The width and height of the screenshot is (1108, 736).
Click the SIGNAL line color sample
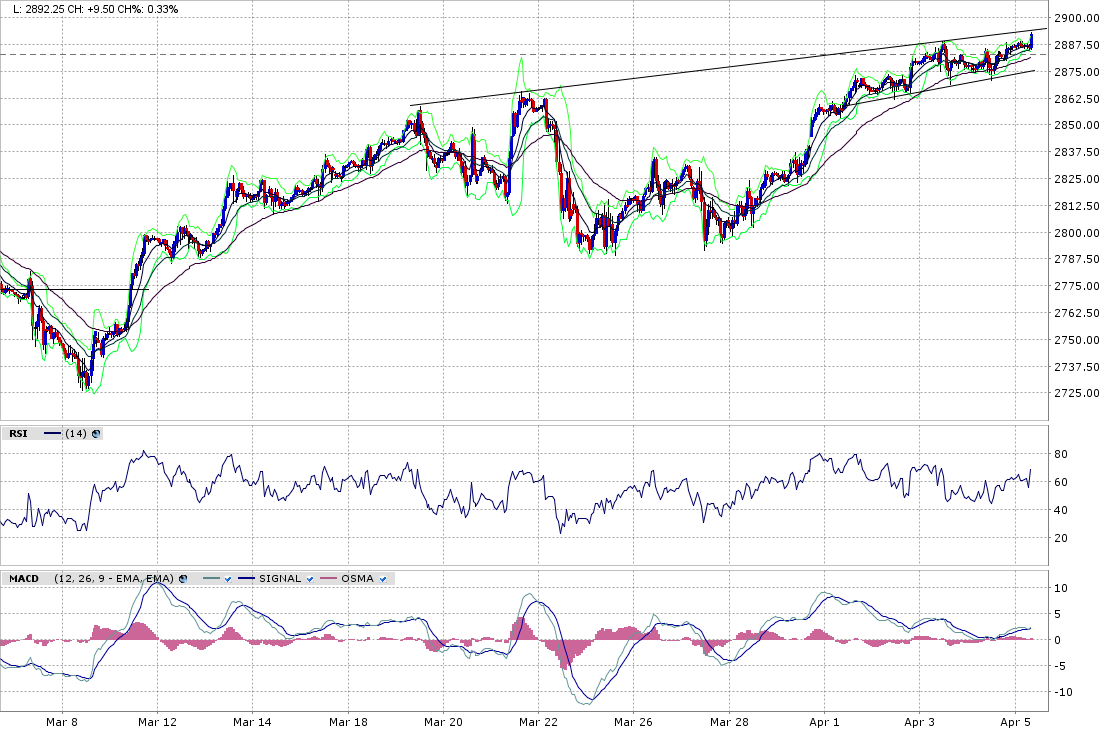[x=246, y=578]
